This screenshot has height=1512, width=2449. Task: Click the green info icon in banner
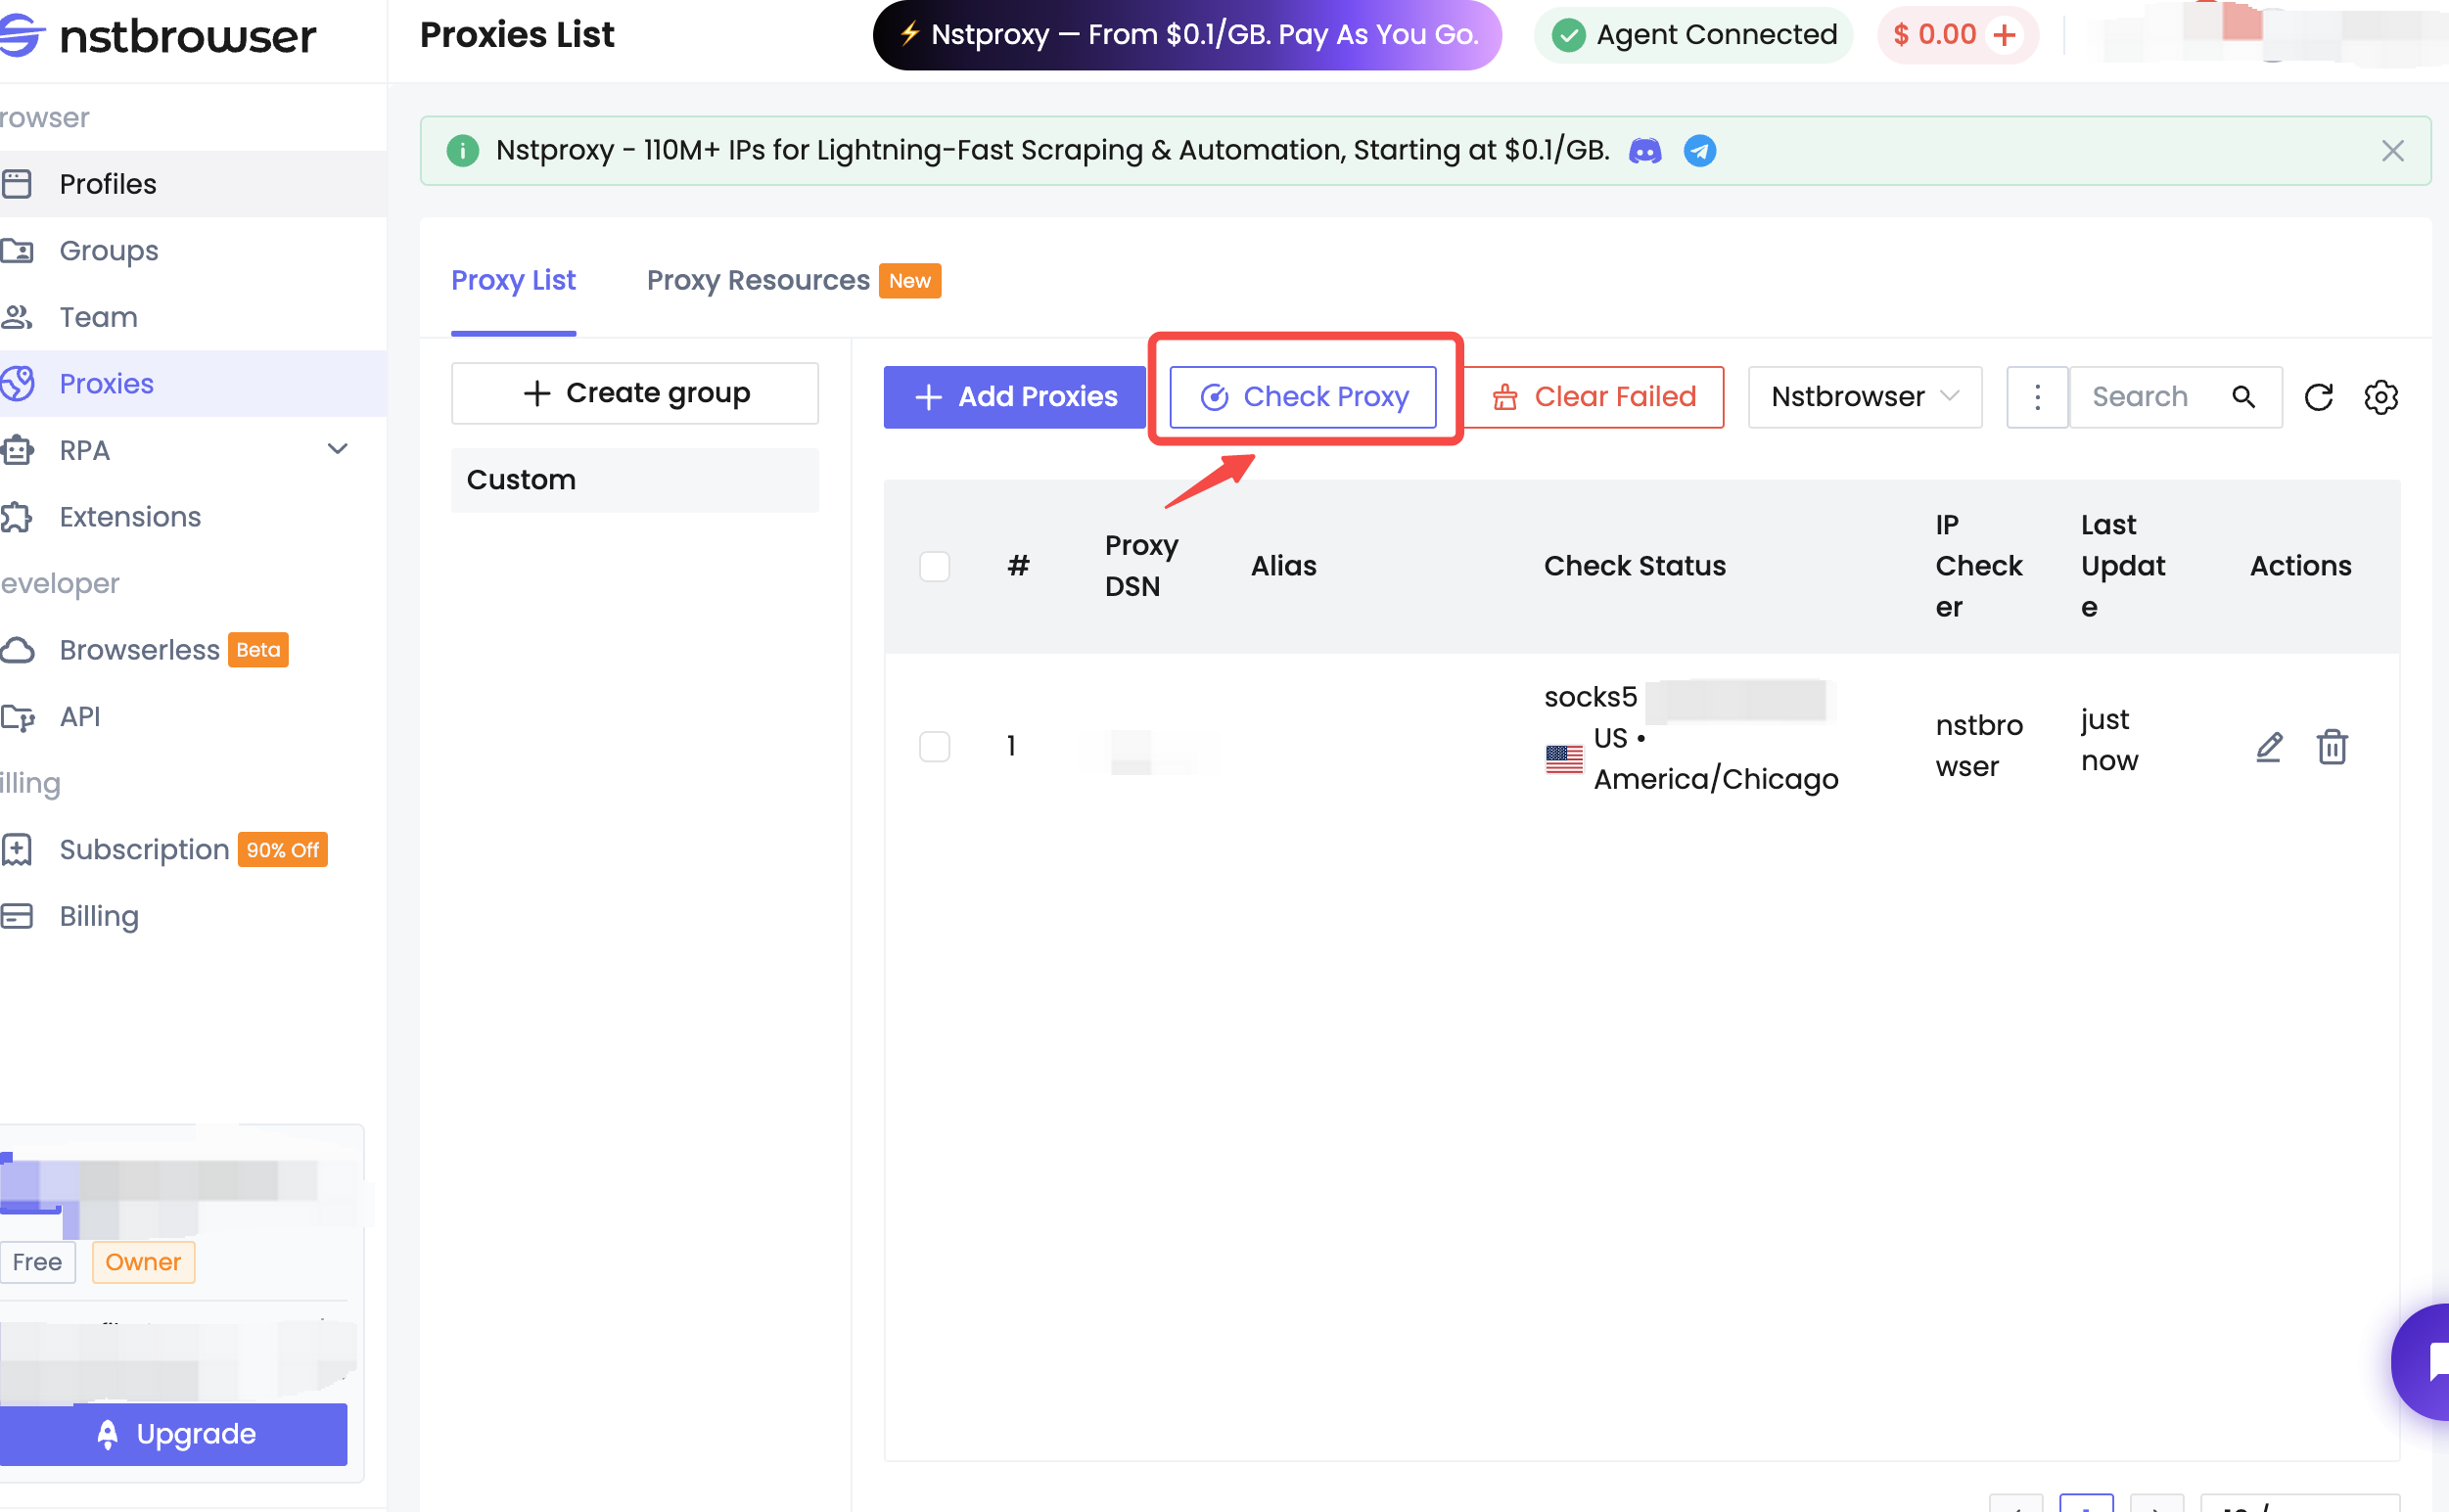coord(462,151)
